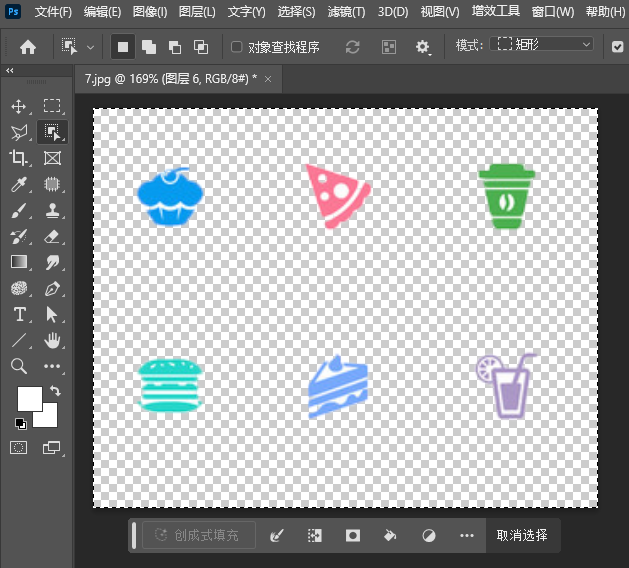This screenshot has width=629, height=568.
Task: Select the Zoom magnifier tool
Action: (18, 367)
